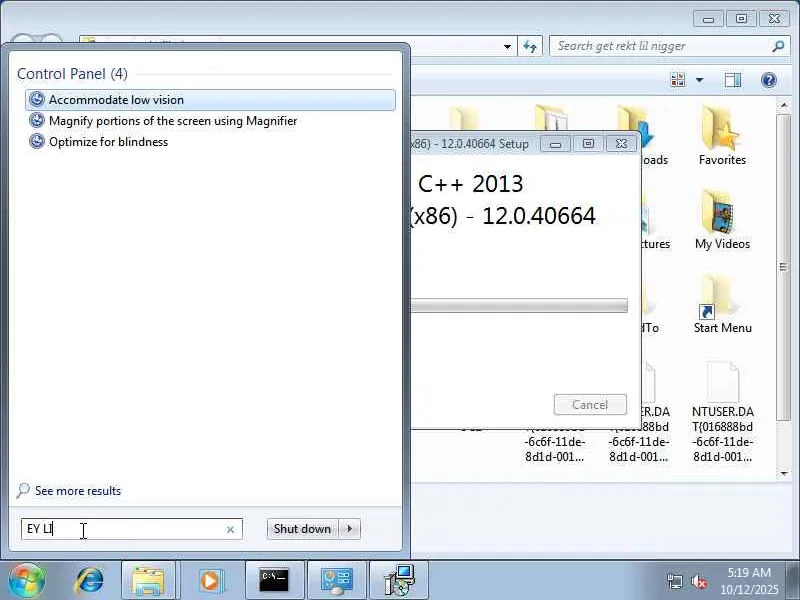Open Accommodate low vision result
This screenshot has height=600, width=800.
click(210, 99)
